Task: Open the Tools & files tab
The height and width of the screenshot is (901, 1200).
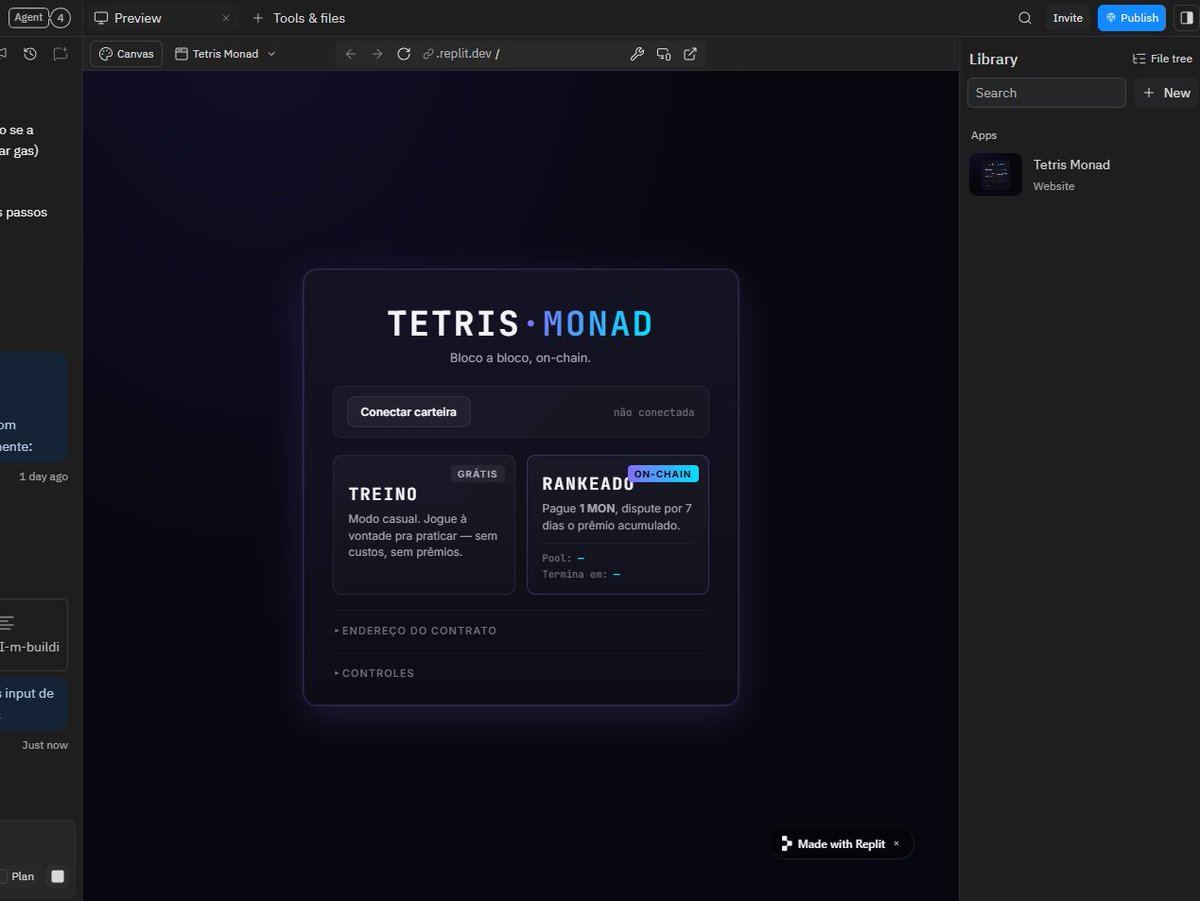Action: (309, 18)
